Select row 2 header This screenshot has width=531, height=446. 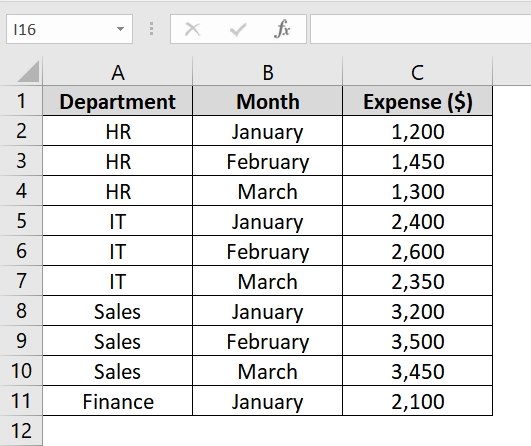(21, 131)
